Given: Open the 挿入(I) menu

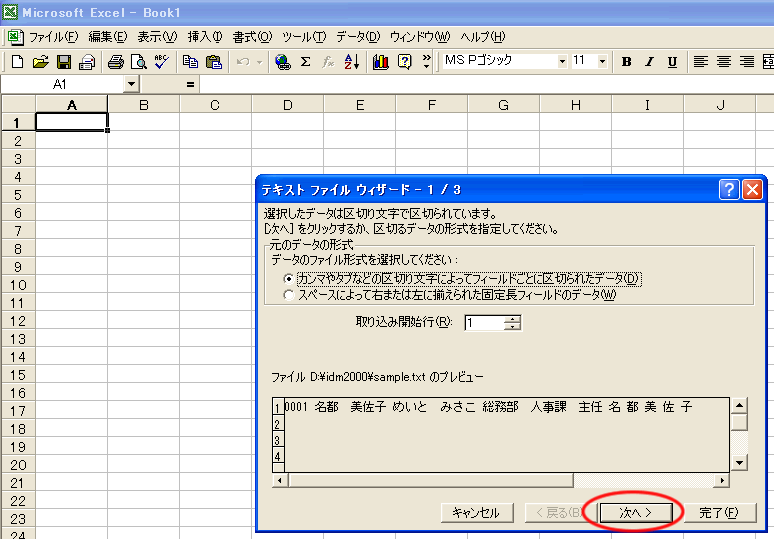Looking at the screenshot, I should (205, 37).
